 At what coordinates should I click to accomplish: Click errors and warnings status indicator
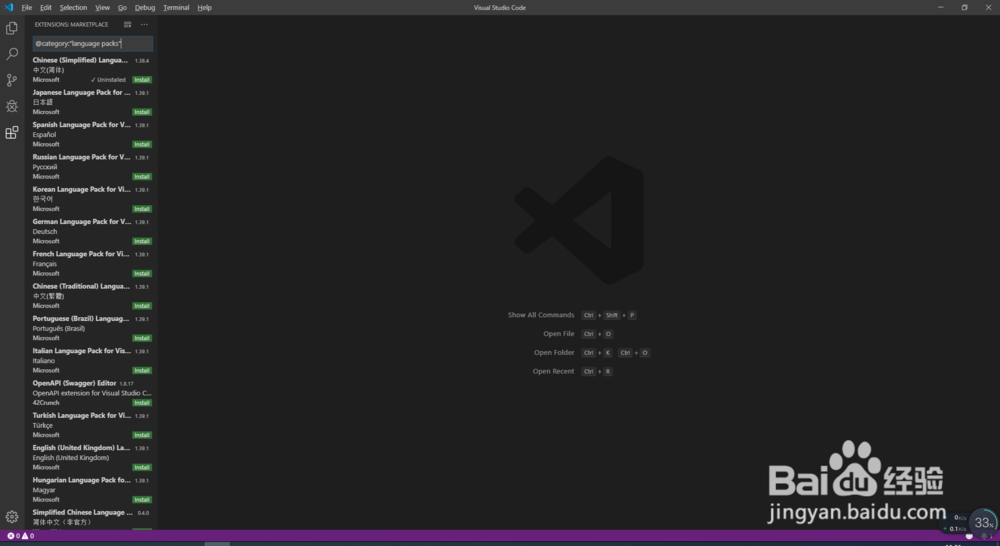point(20,536)
